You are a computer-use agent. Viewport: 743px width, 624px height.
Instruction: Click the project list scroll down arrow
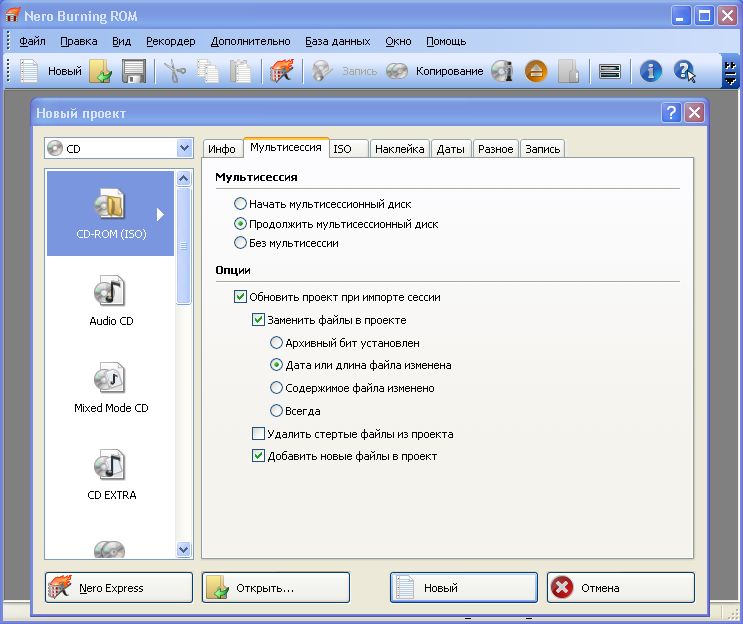[183, 549]
